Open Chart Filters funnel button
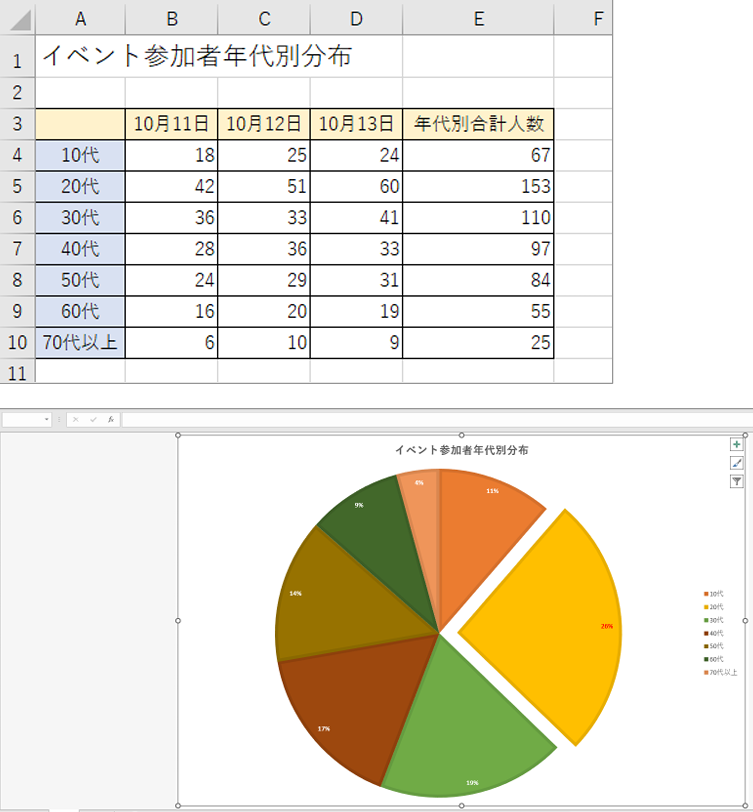The width and height of the screenshot is (753, 812). (x=737, y=481)
